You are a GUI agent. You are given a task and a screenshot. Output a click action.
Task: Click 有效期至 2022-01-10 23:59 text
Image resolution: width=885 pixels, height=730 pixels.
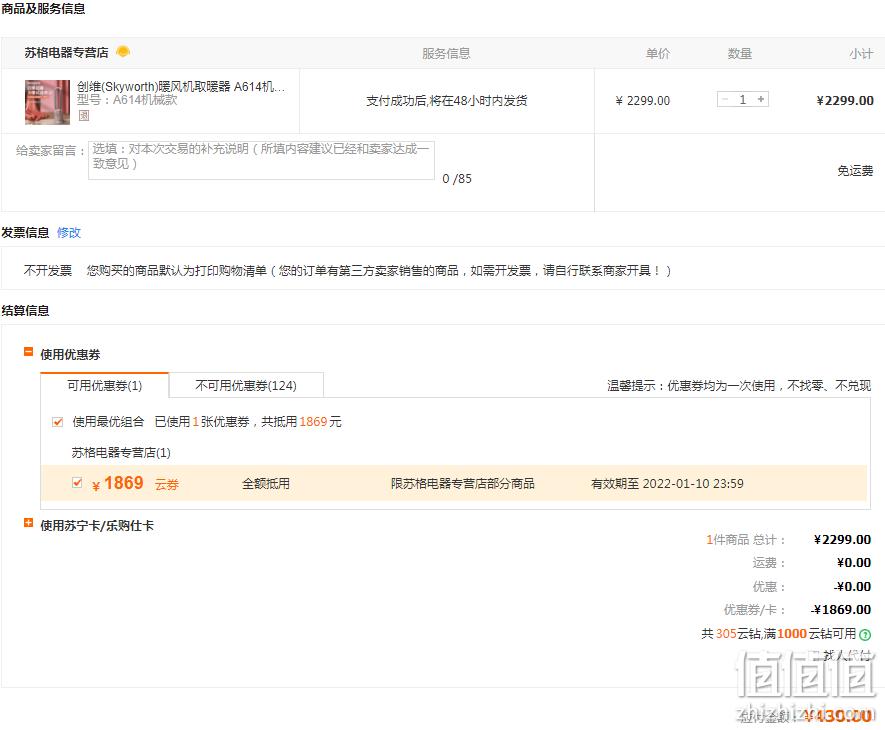[667, 483]
